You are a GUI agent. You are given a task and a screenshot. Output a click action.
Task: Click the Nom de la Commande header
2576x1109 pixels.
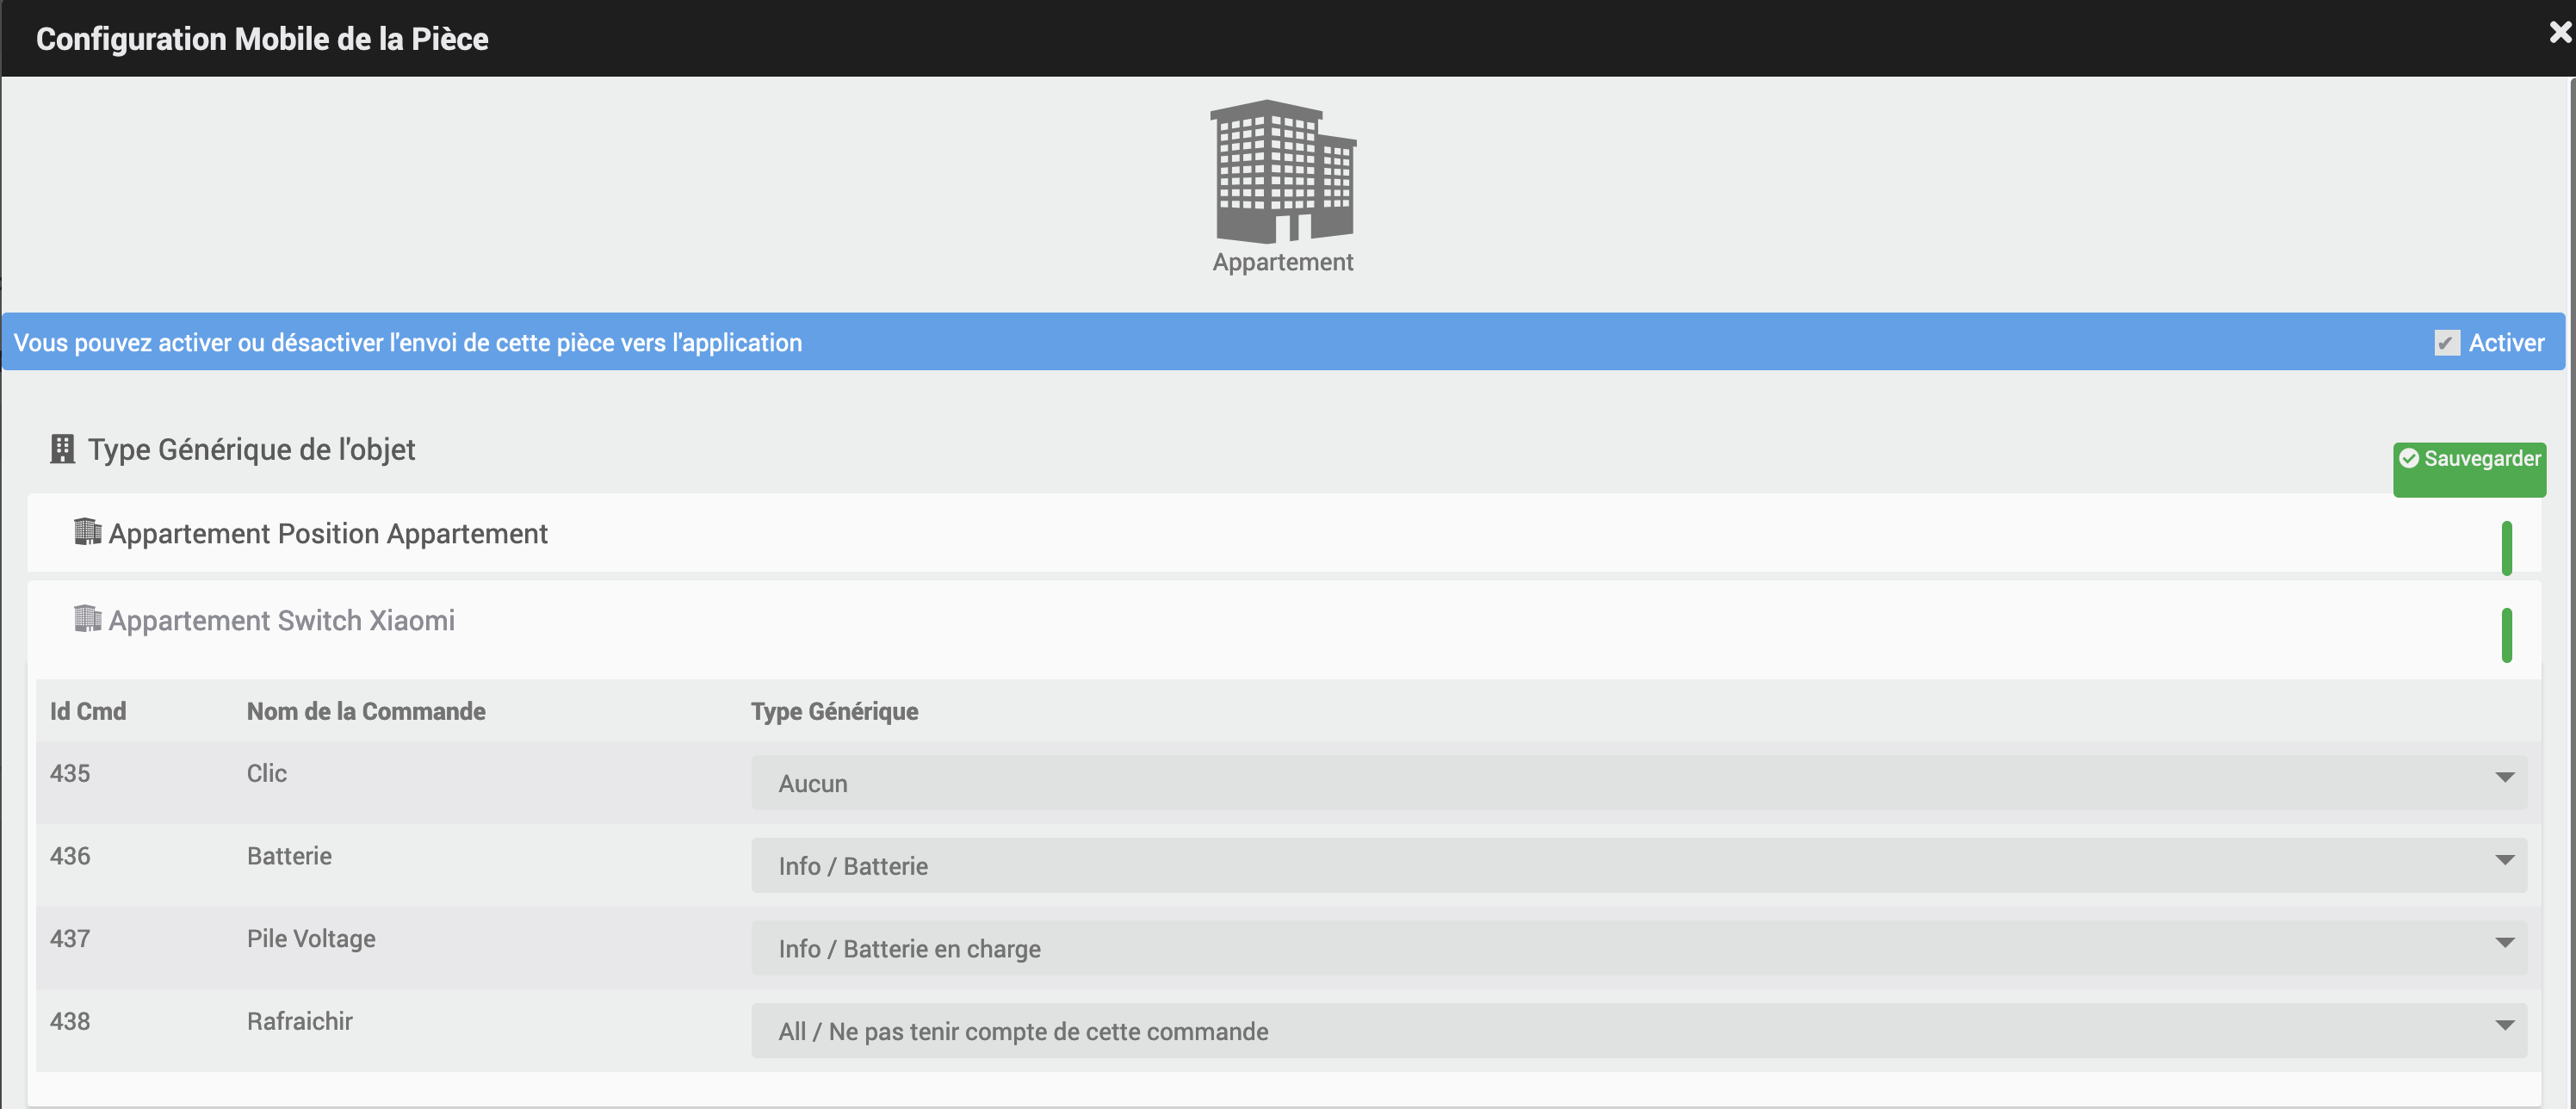click(366, 711)
